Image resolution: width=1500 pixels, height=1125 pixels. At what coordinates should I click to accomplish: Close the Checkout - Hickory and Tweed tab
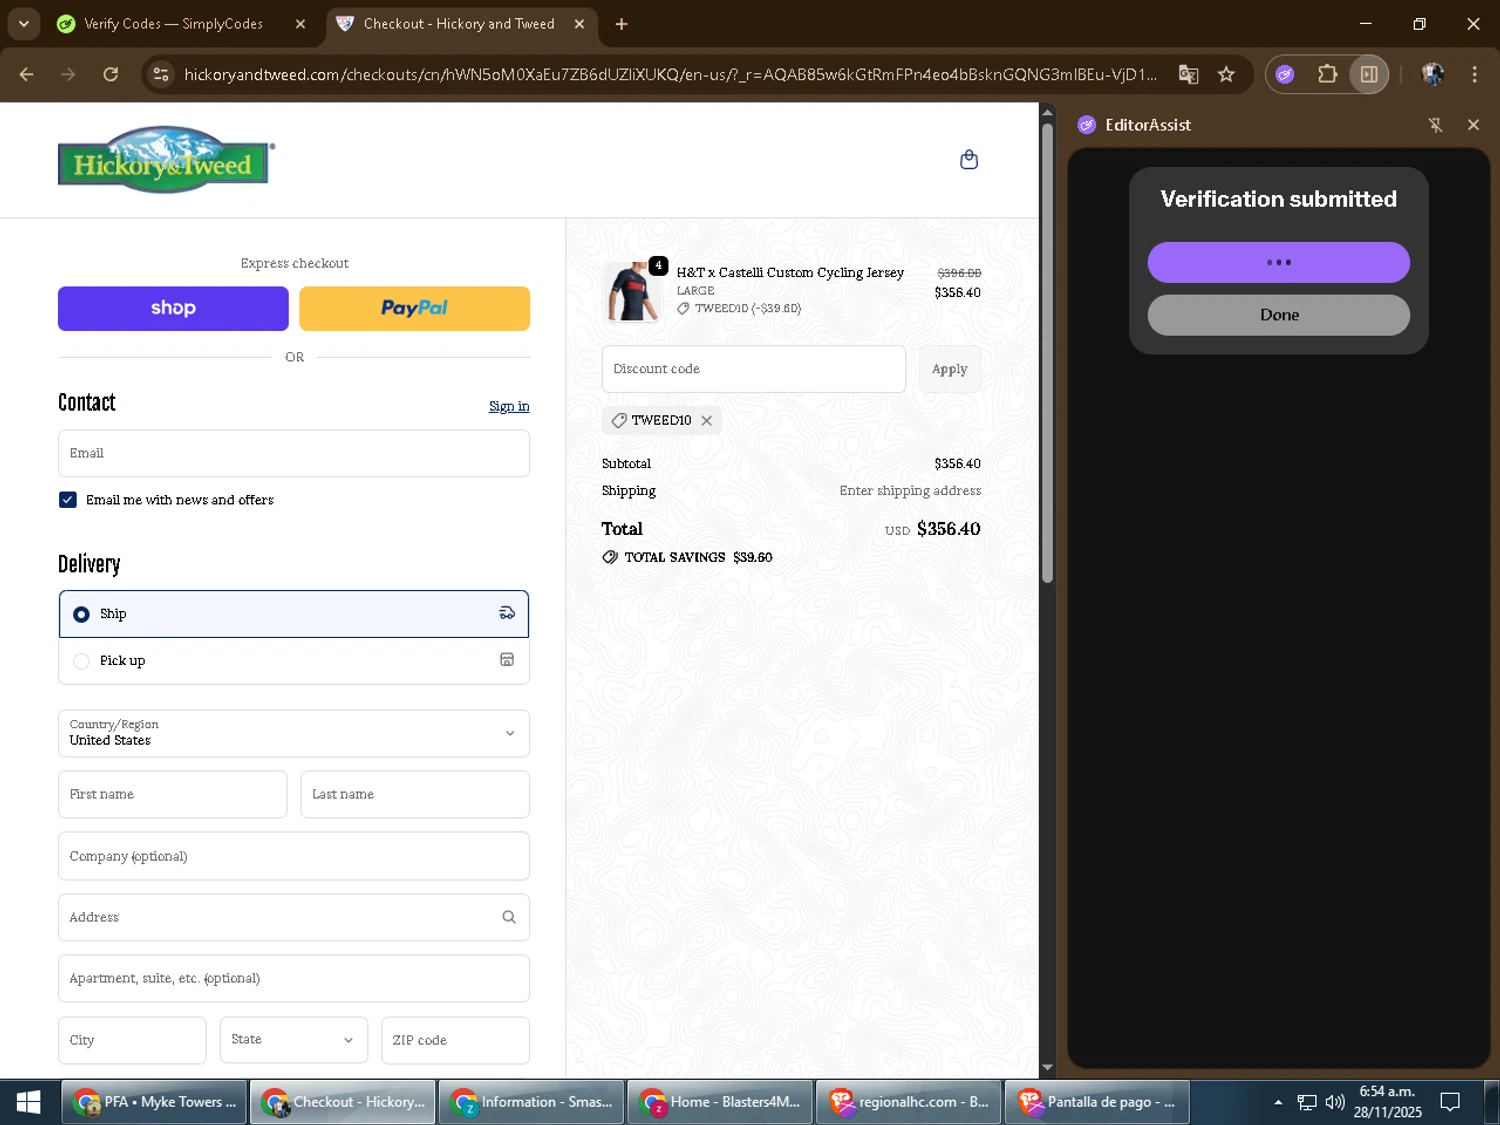579,24
